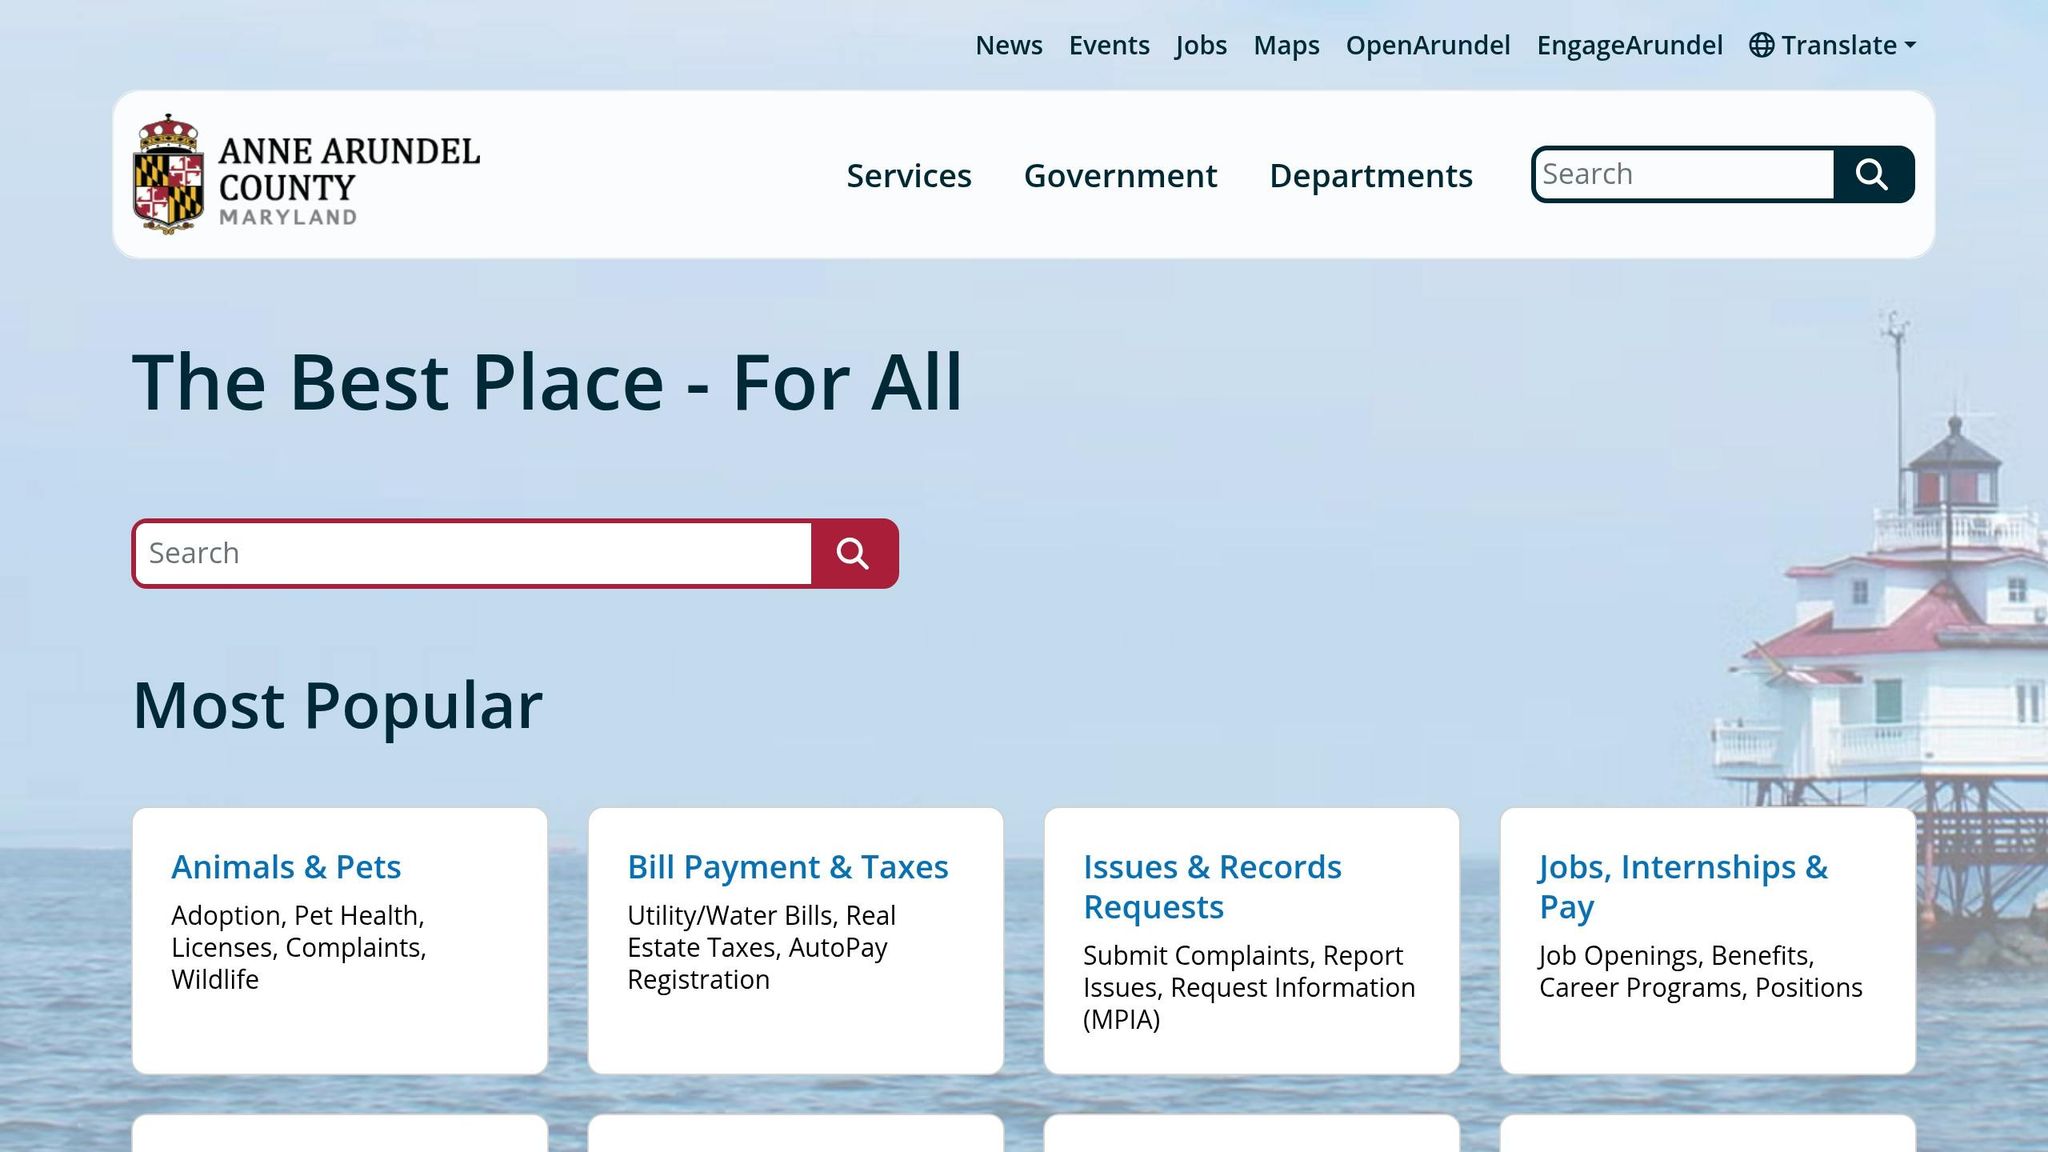Screen dimensions: 2048x1152
Task: Open the Services menu
Action: click(x=909, y=175)
